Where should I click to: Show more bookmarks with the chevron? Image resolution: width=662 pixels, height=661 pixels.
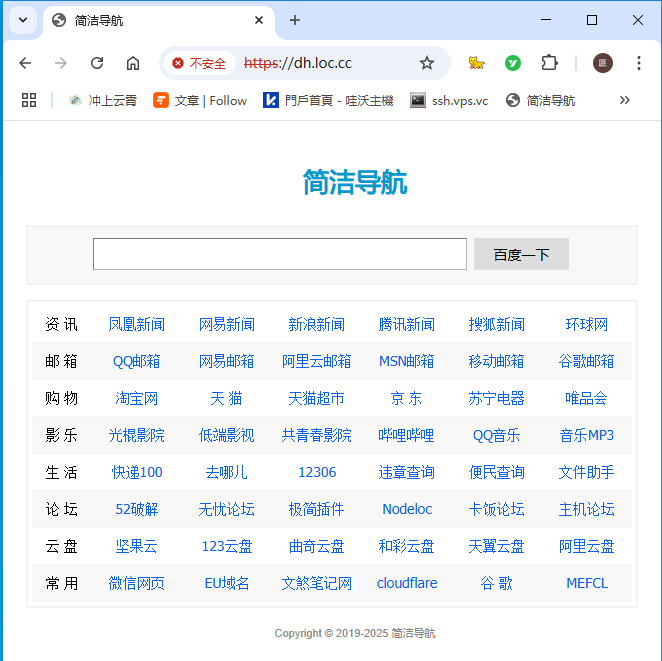624,100
